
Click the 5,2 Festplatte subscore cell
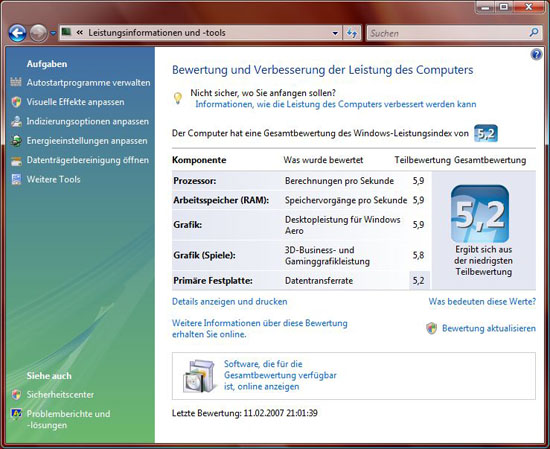[x=419, y=281]
